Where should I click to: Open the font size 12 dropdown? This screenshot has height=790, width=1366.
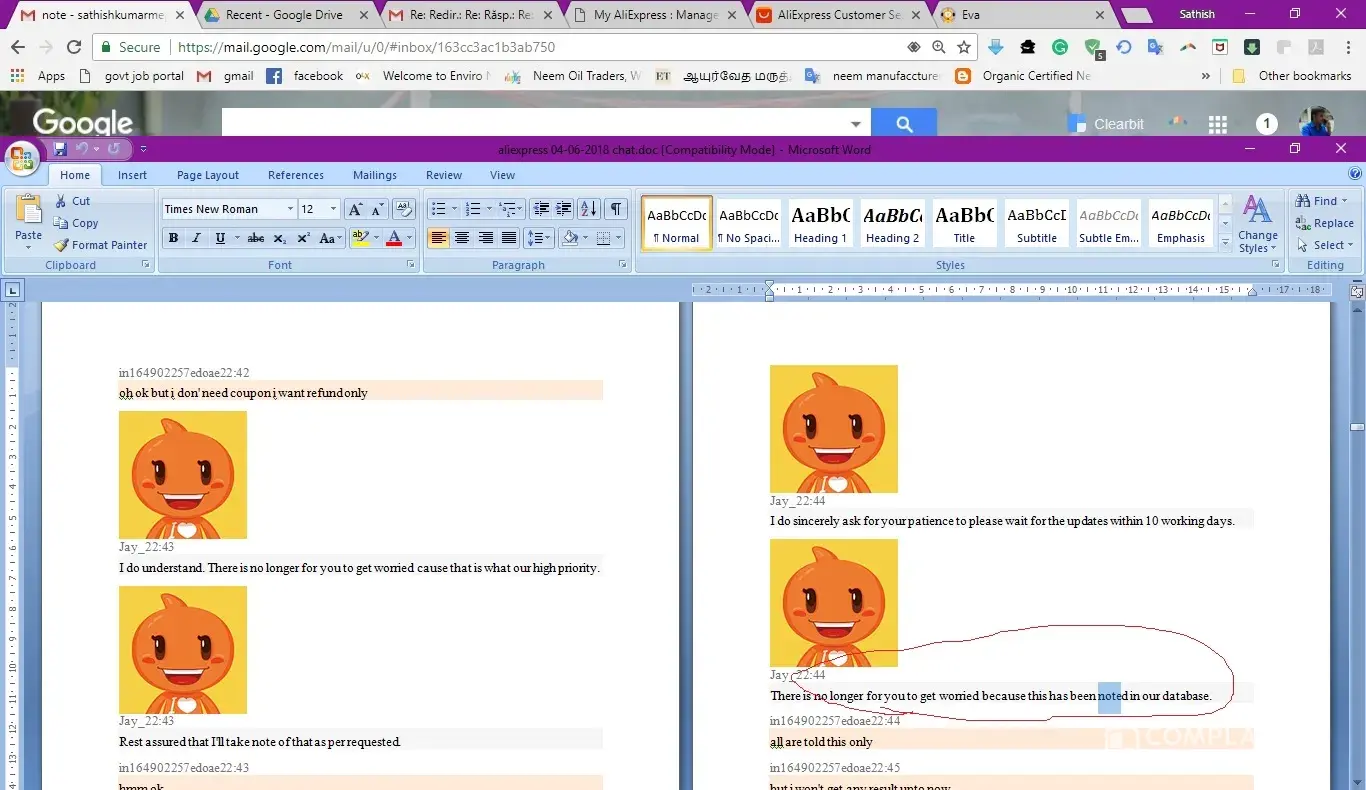(x=332, y=209)
